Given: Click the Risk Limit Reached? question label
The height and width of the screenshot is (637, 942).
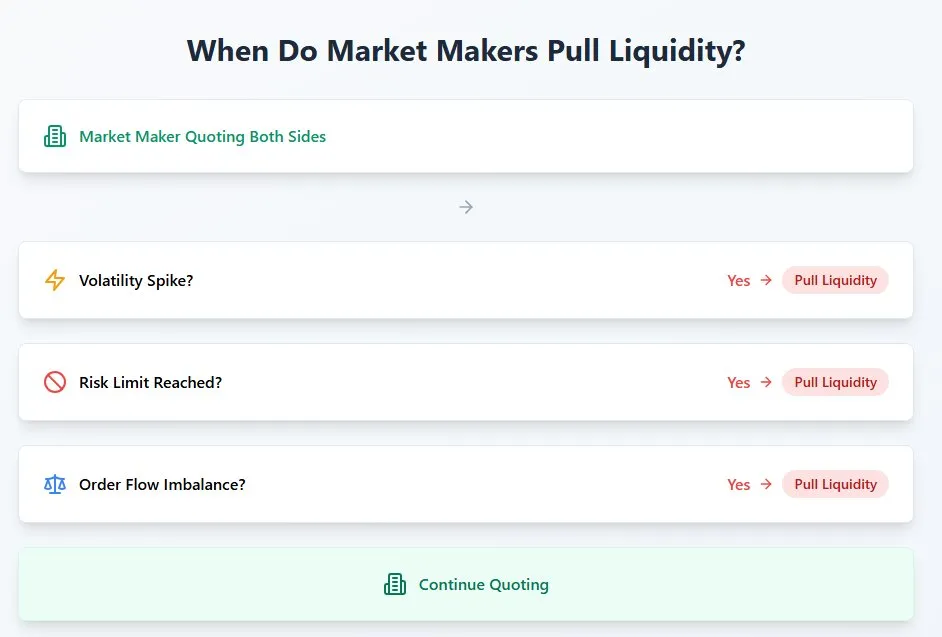Looking at the screenshot, I should (151, 383).
